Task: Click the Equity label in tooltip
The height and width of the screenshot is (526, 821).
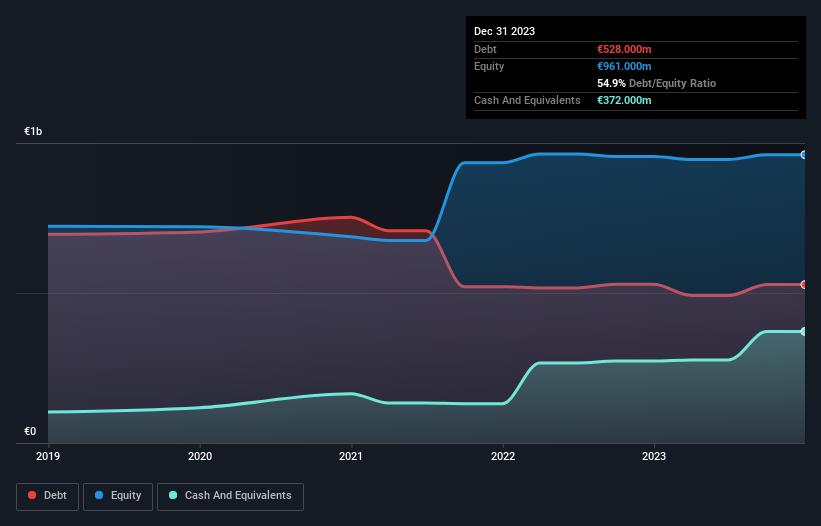Action: [489, 66]
